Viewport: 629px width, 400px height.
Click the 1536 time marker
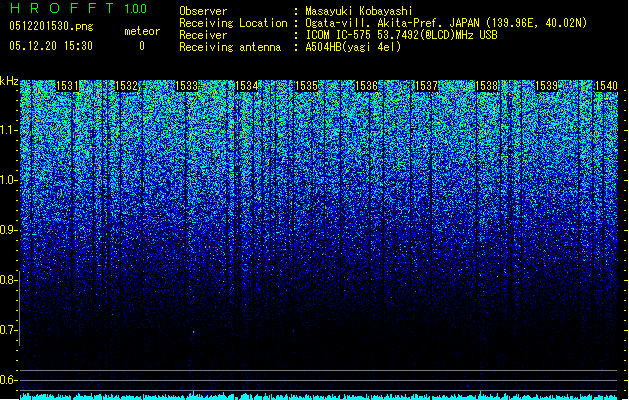pyautogui.click(x=366, y=86)
